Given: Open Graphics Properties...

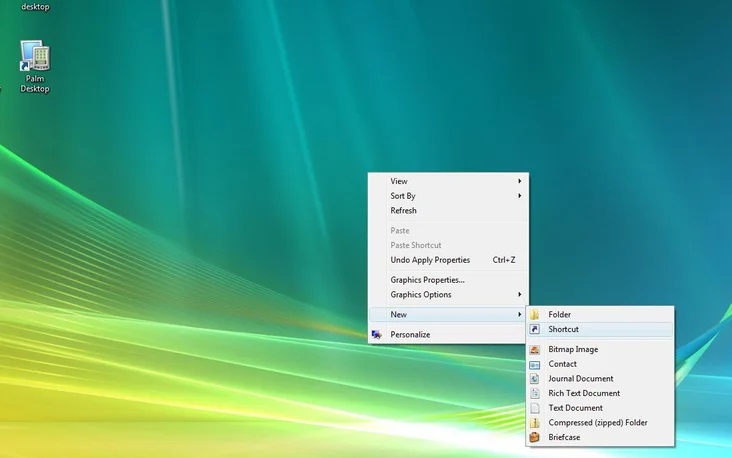Looking at the screenshot, I should coord(448,280).
